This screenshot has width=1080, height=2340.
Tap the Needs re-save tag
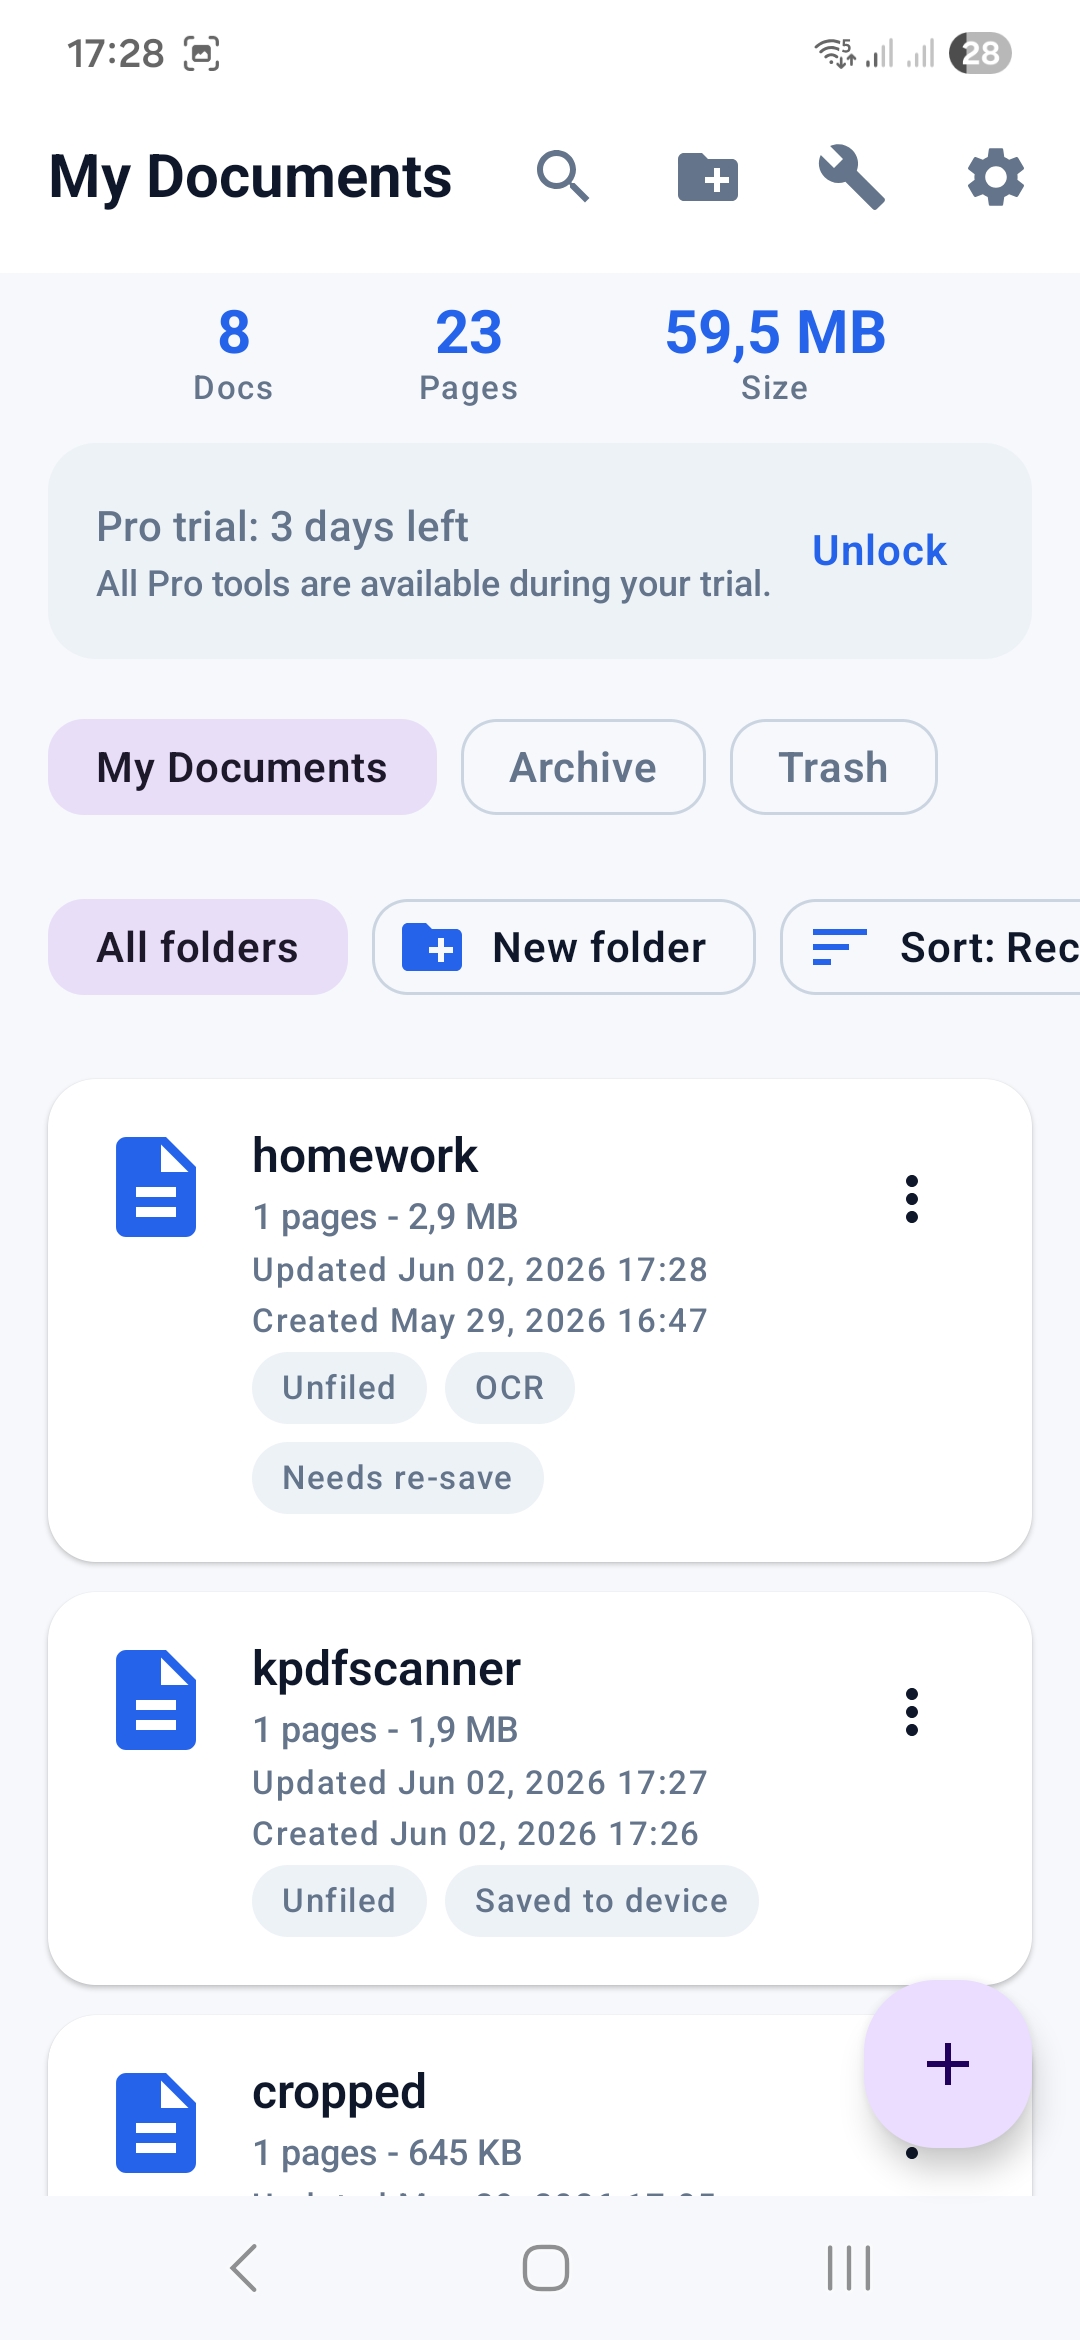[398, 1478]
